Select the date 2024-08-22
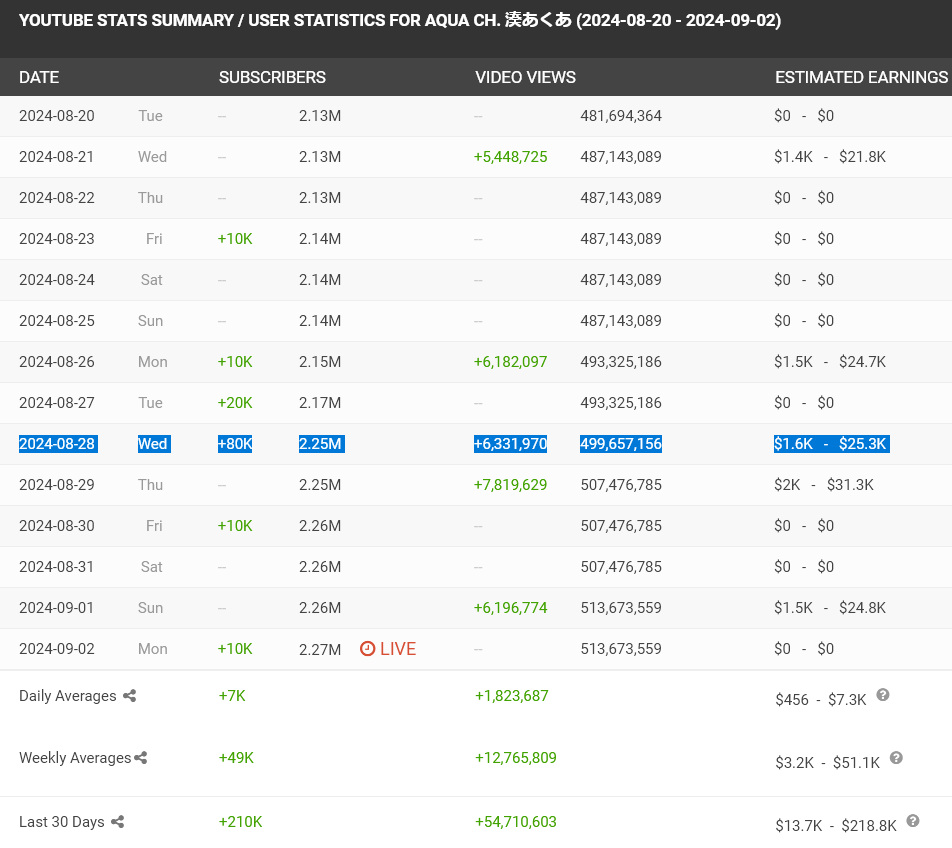The image size is (952, 848). tap(57, 198)
